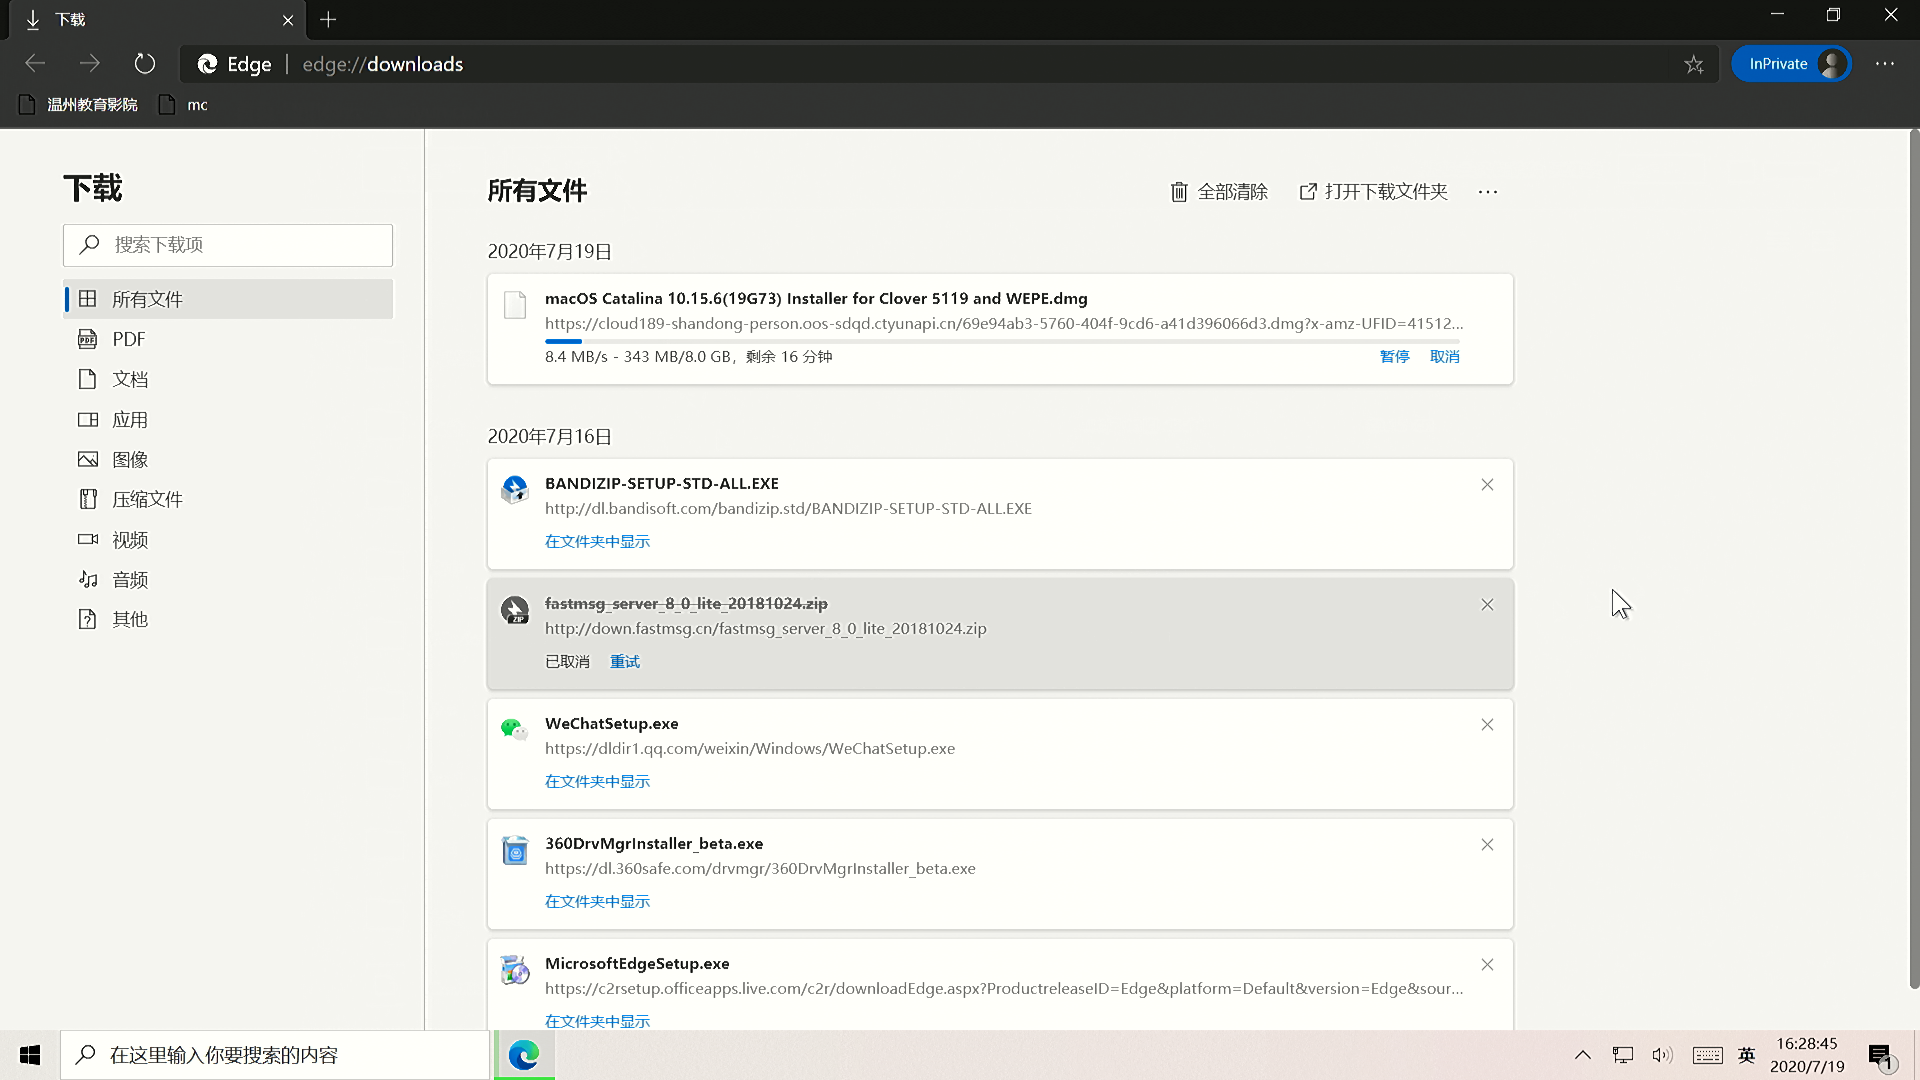Reload the downloads page

click(x=145, y=64)
